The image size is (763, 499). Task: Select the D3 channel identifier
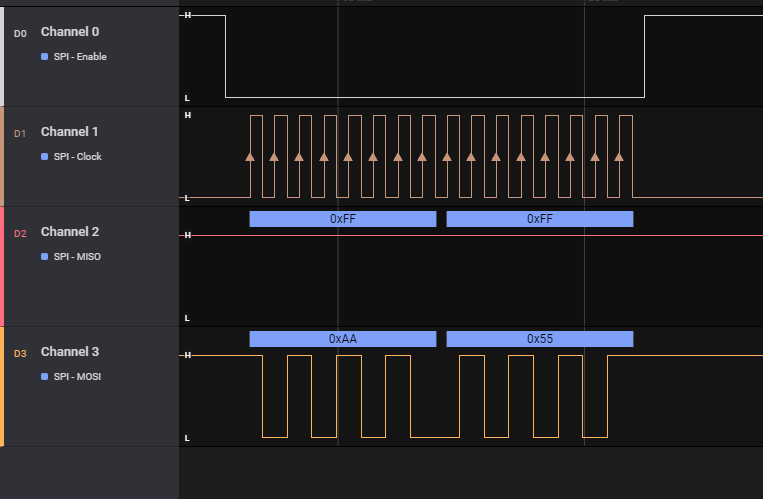[x=20, y=353]
